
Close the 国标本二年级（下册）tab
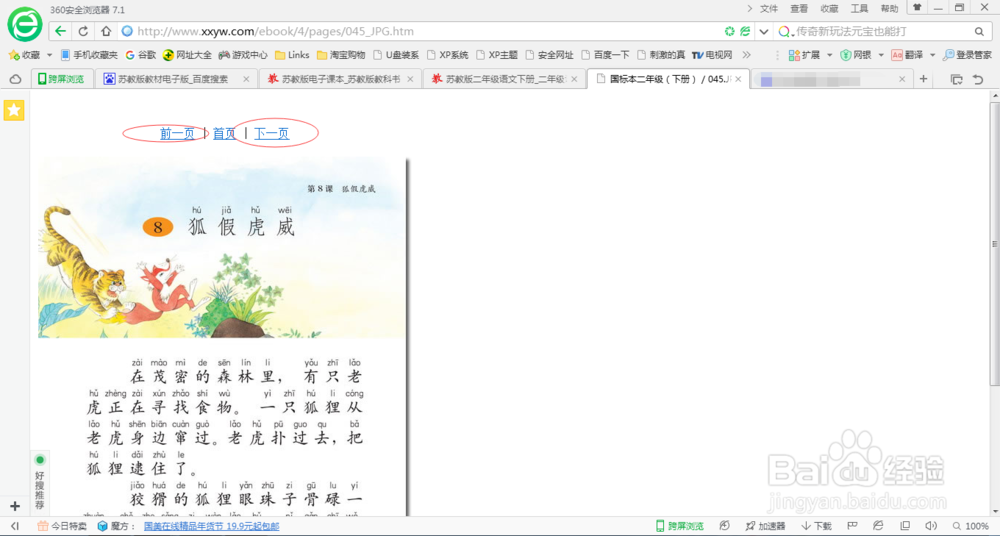738,79
